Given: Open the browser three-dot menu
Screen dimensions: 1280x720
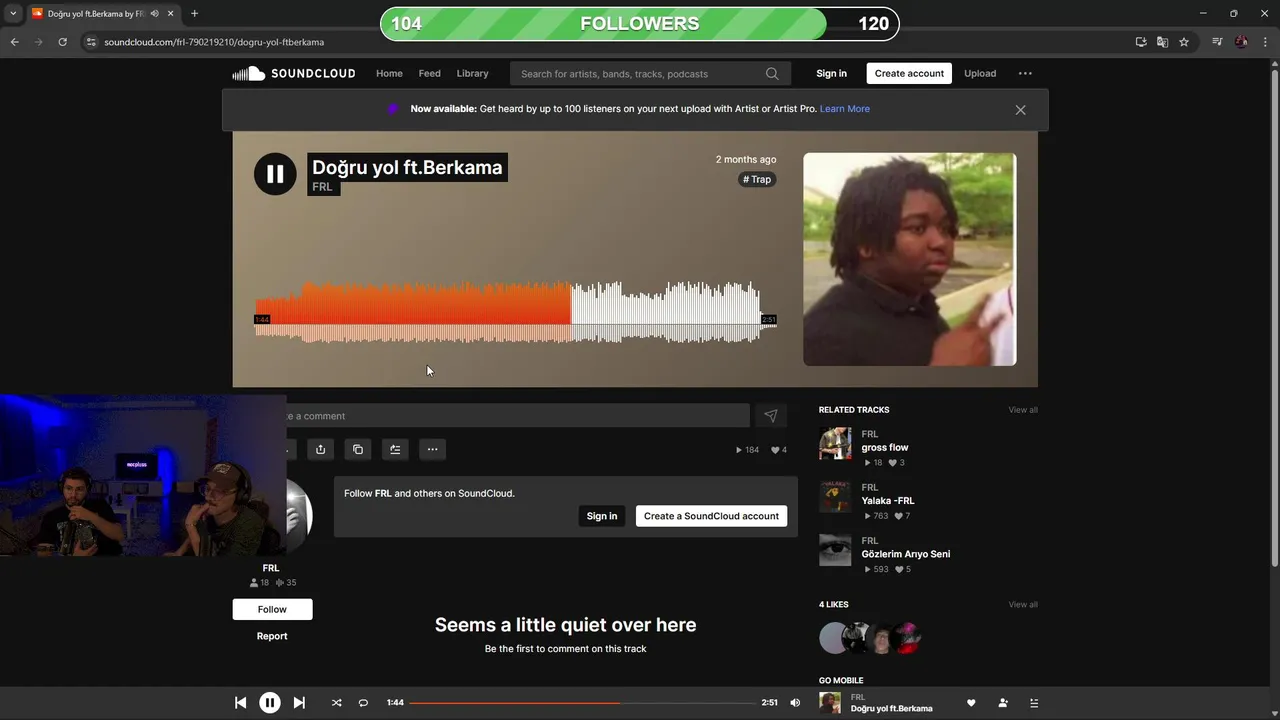Looking at the screenshot, I should [x=1265, y=42].
